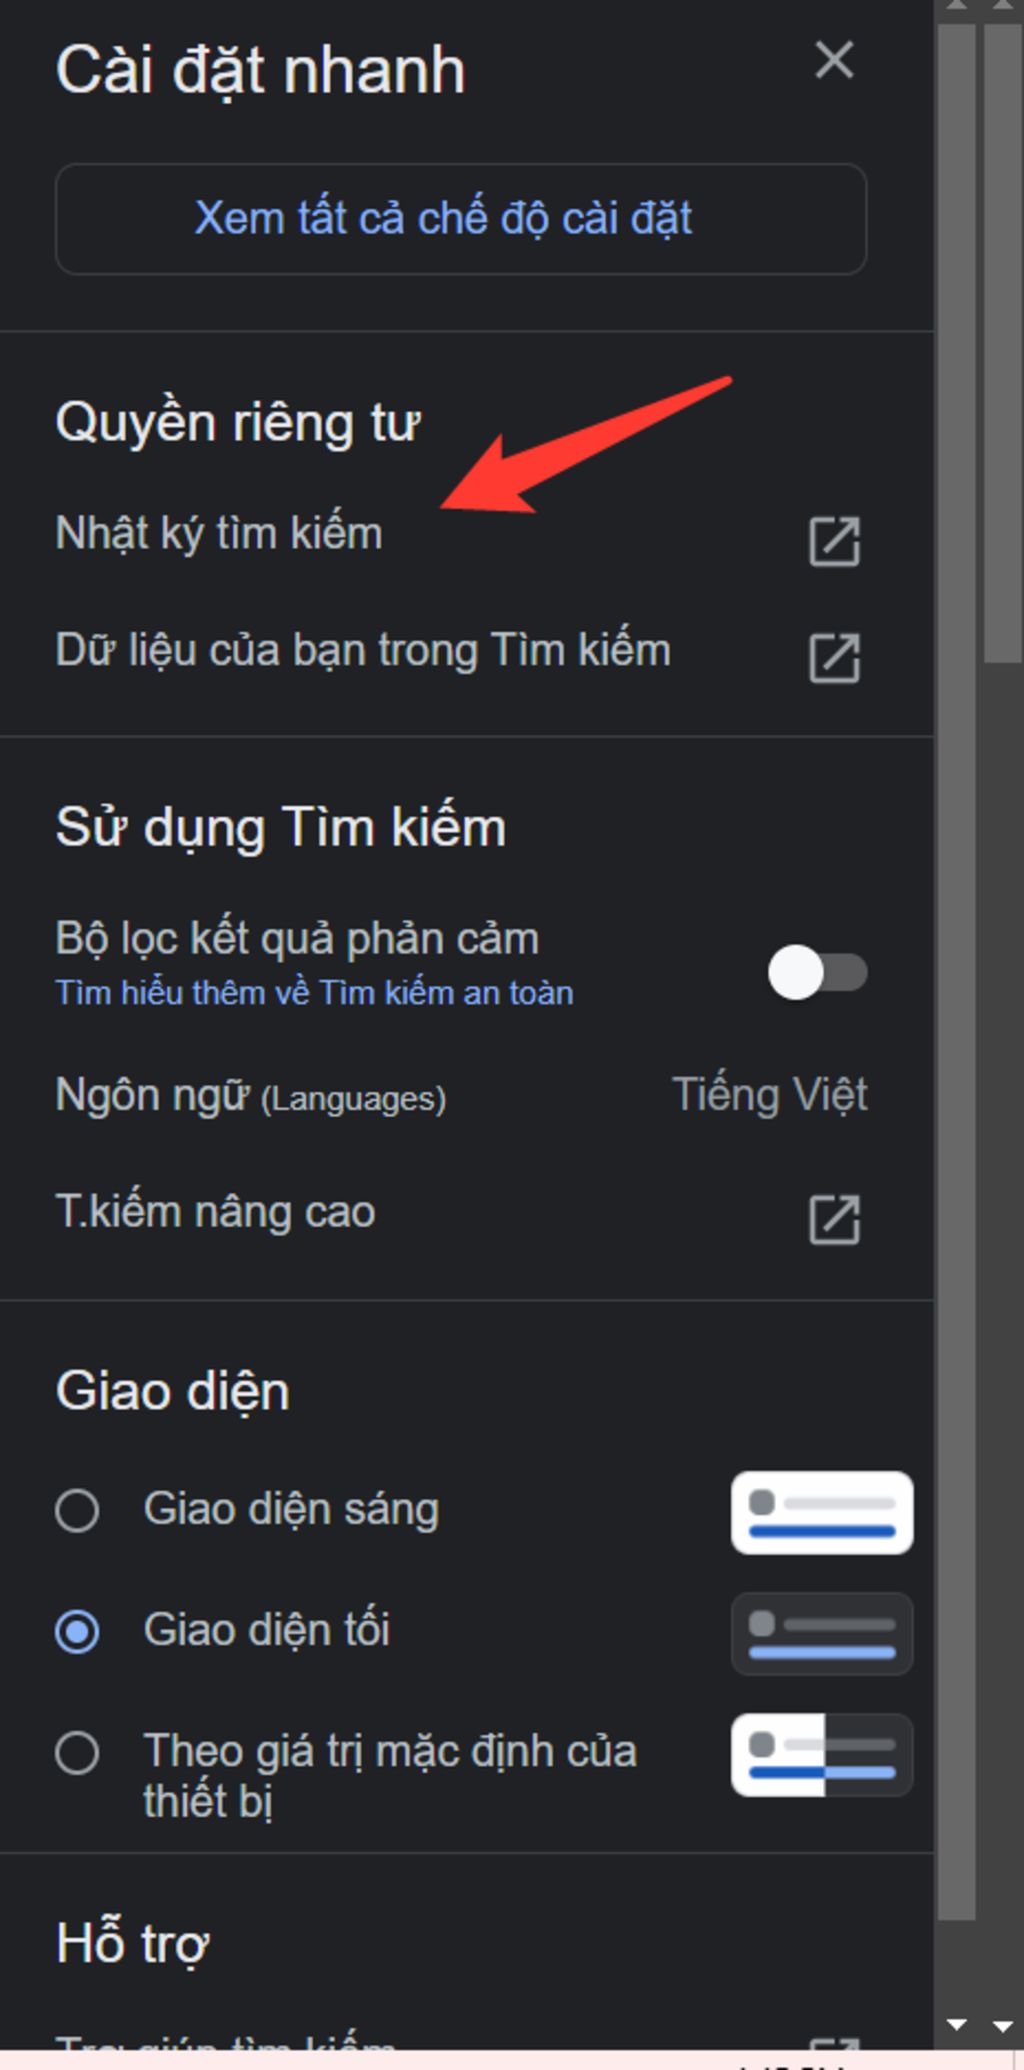Close the Cài đặt nhanh panel
Screen dimensions: 1024x2070
tap(834, 60)
